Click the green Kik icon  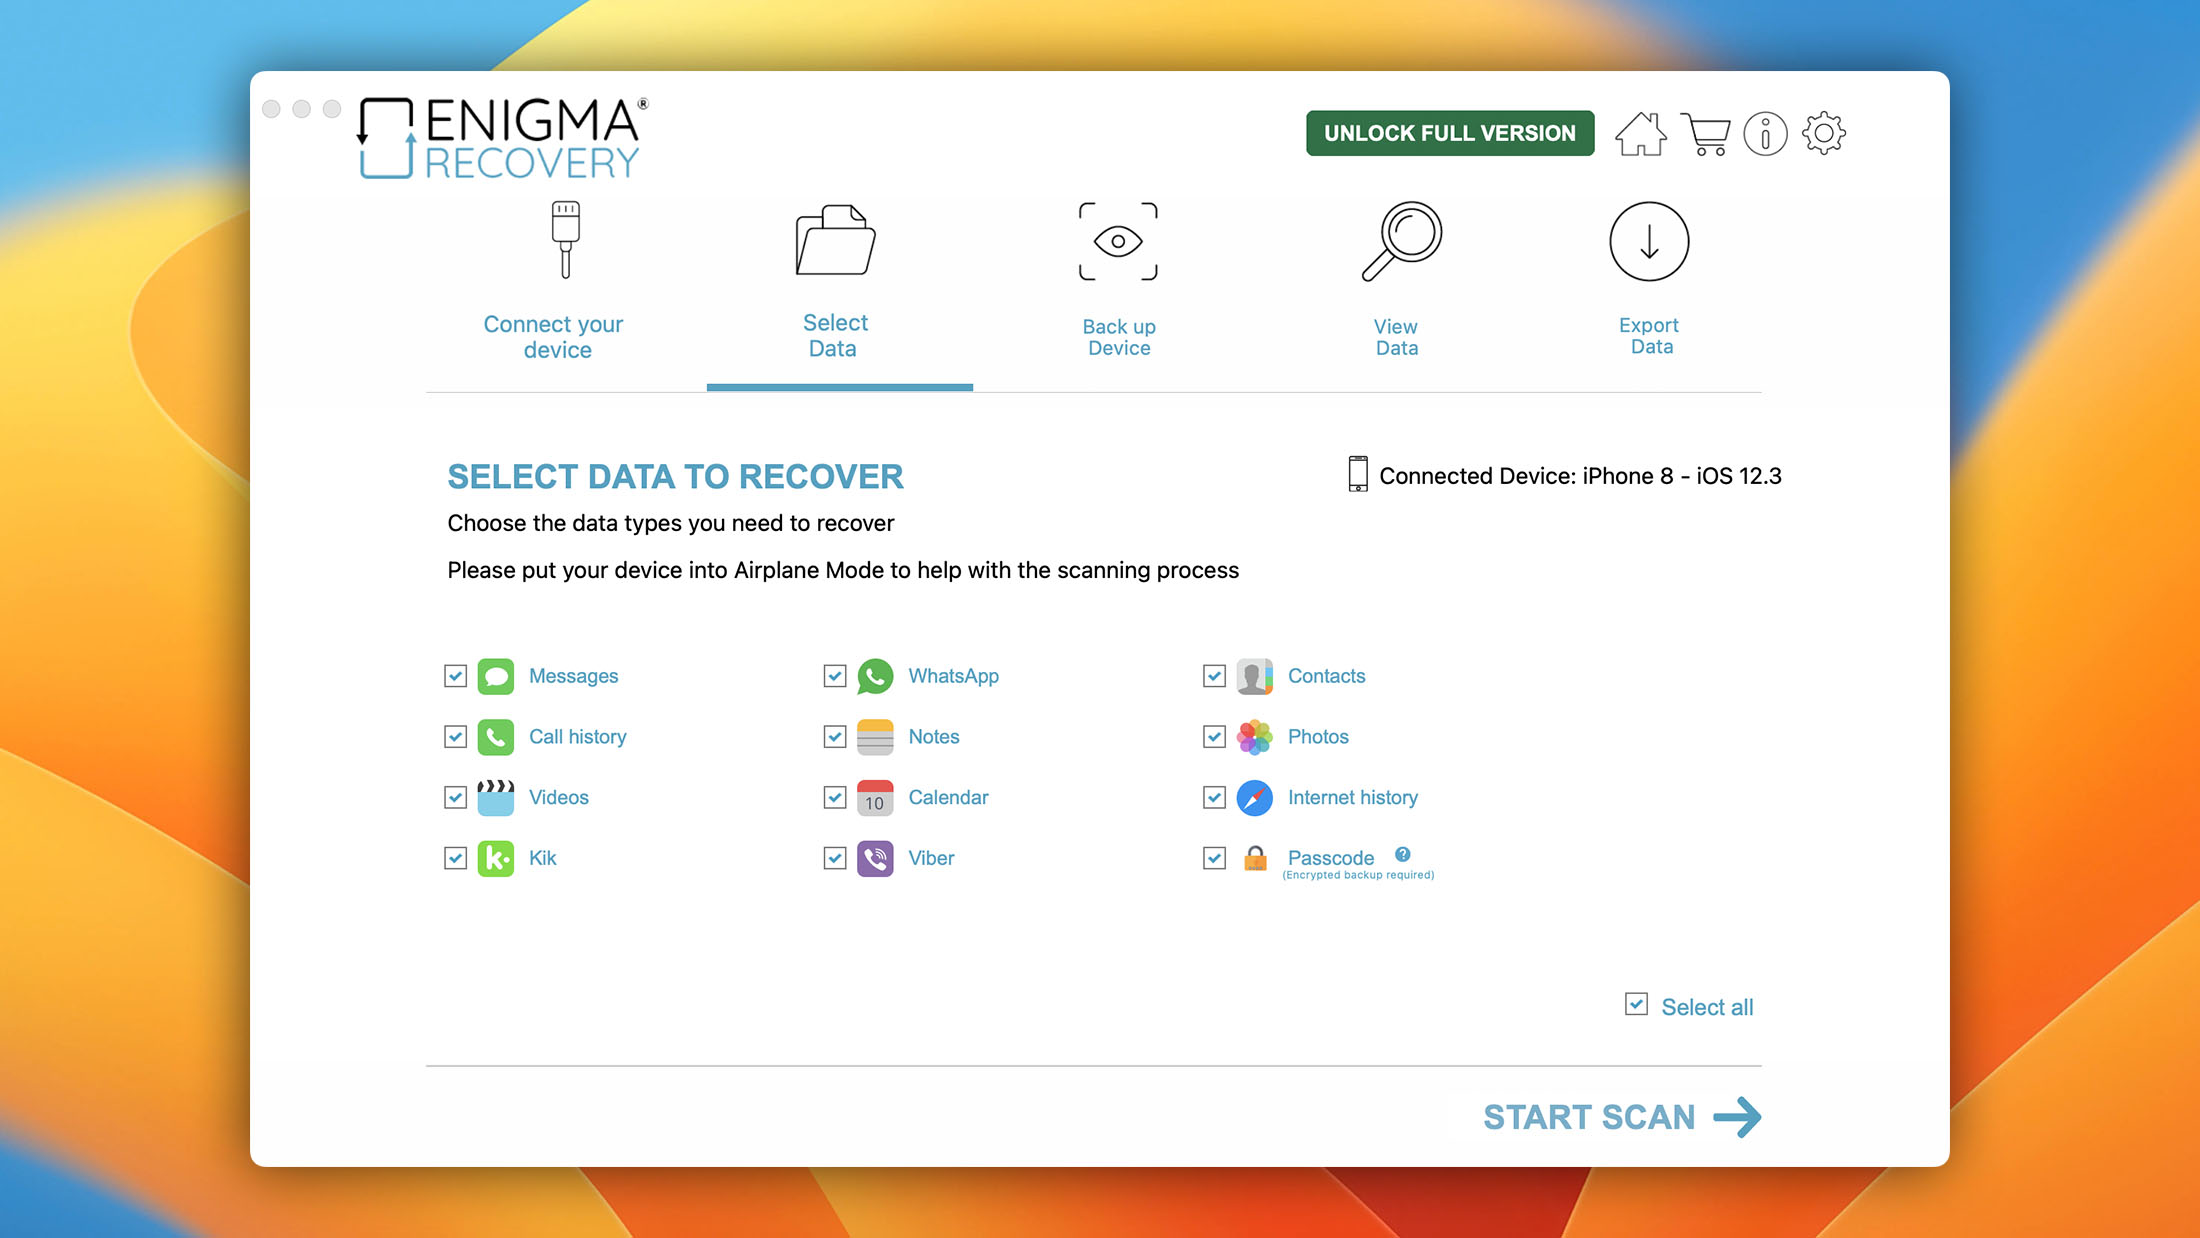pyautogui.click(x=496, y=858)
